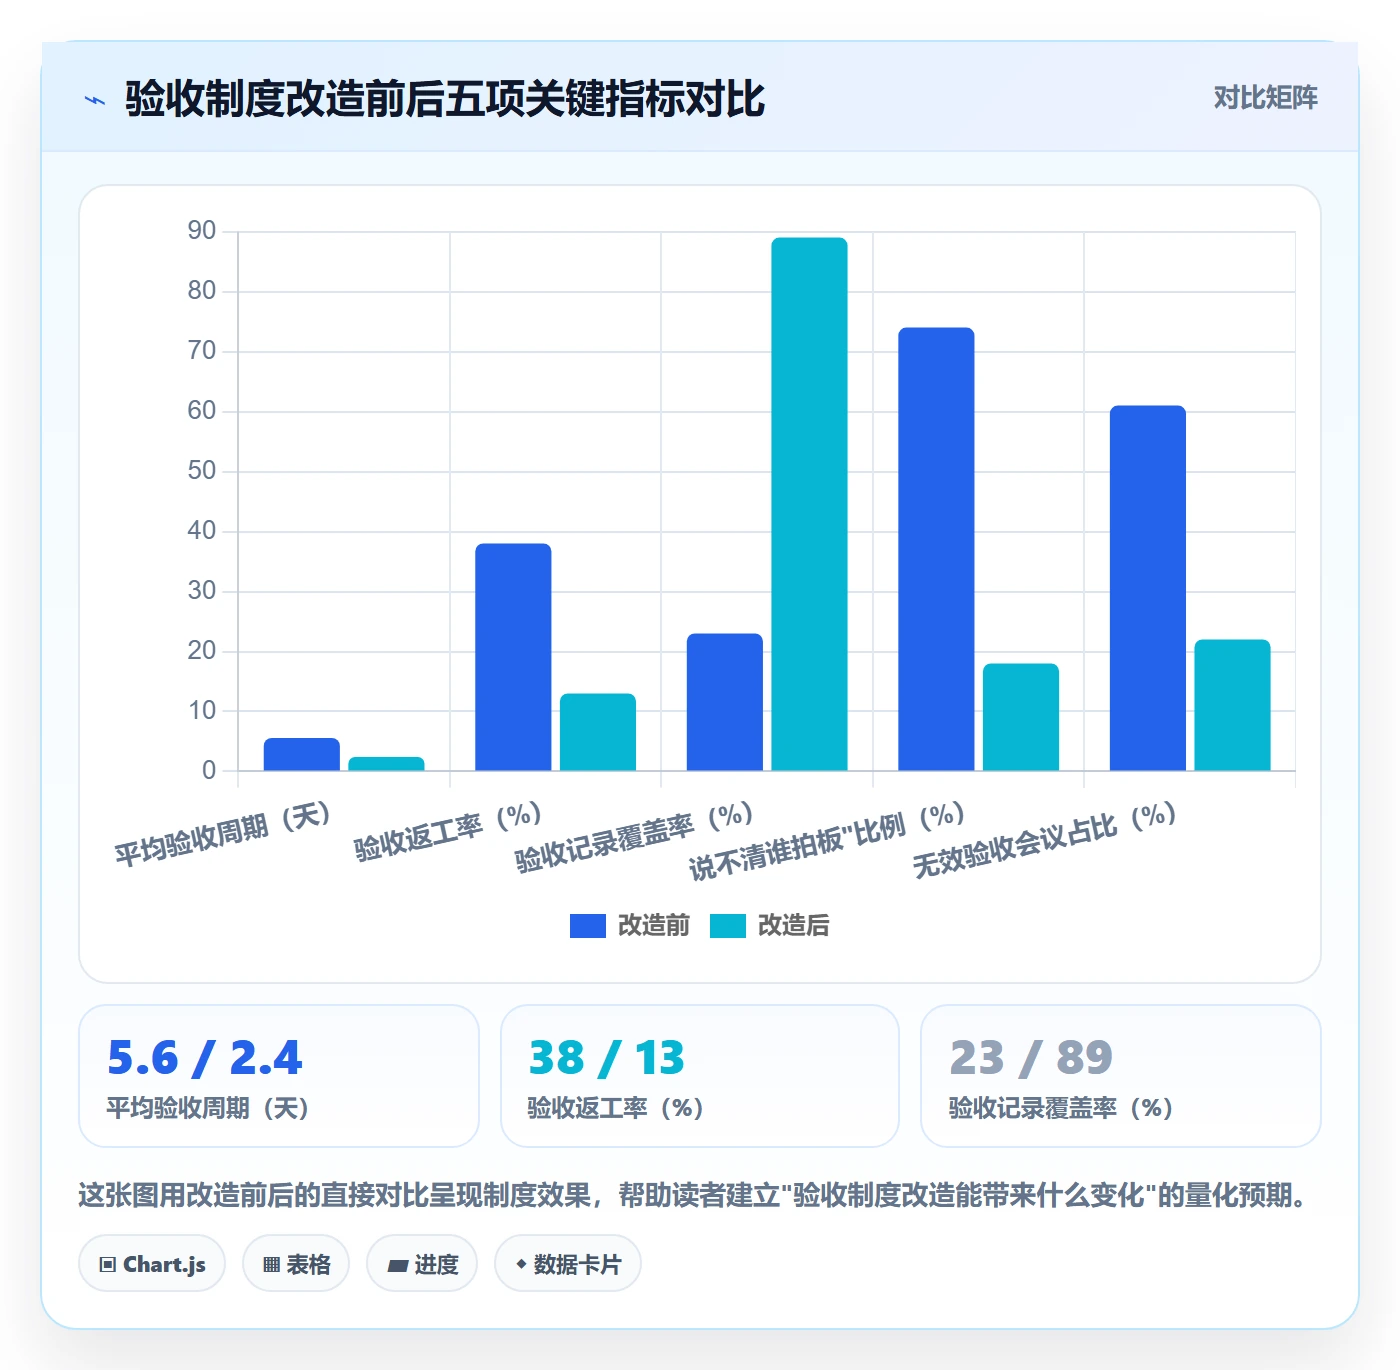This screenshot has height=1370, width=1400.
Task: Select the Chart.js tag chip
Action: point(152,1264)
